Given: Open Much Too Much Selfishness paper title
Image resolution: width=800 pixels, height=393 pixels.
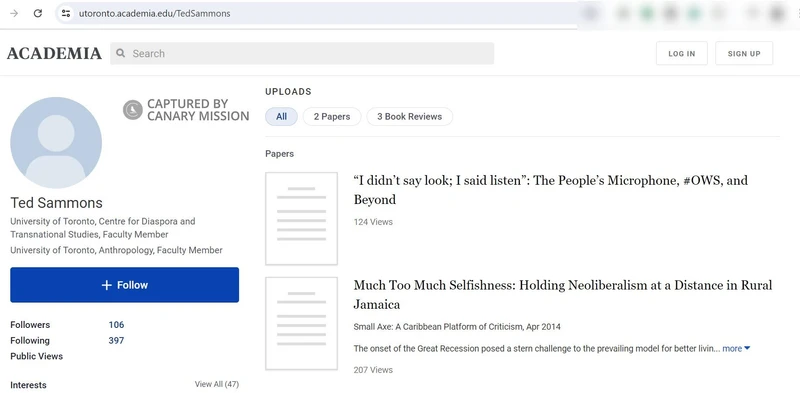Looking at the screenshot, I should tap(563, 294).
